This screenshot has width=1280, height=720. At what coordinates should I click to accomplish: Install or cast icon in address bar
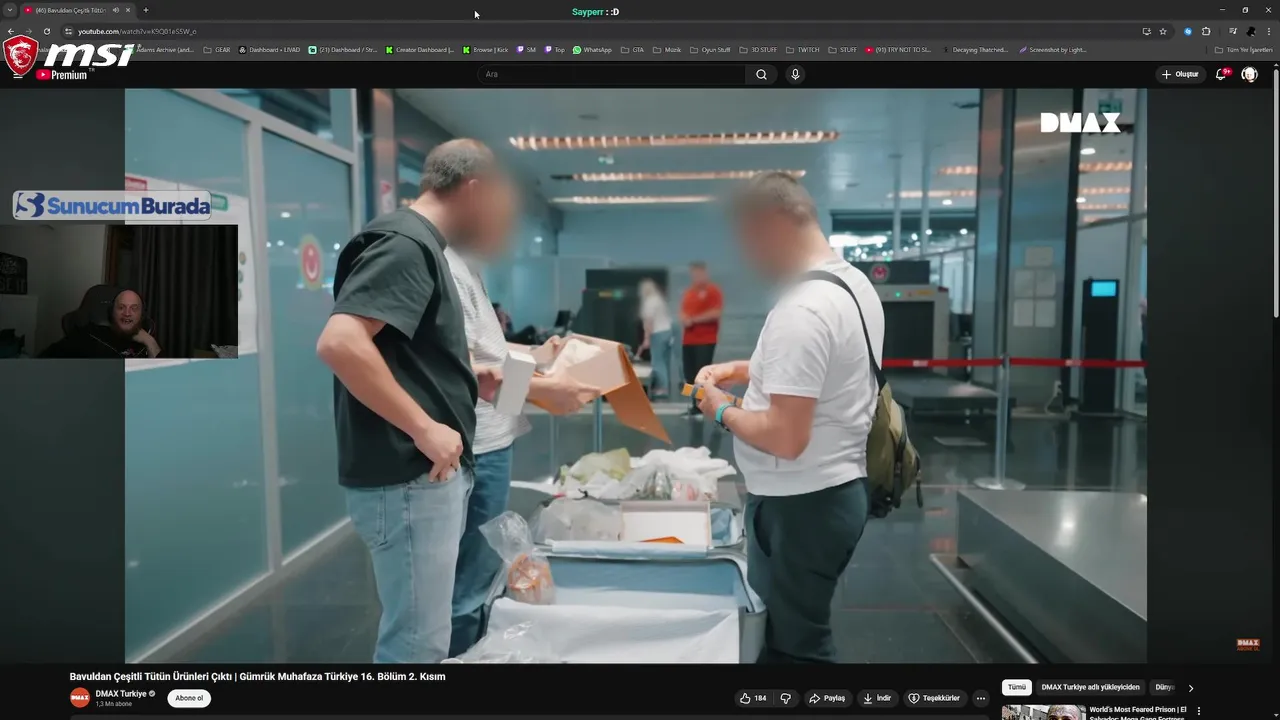[1146, 31]
